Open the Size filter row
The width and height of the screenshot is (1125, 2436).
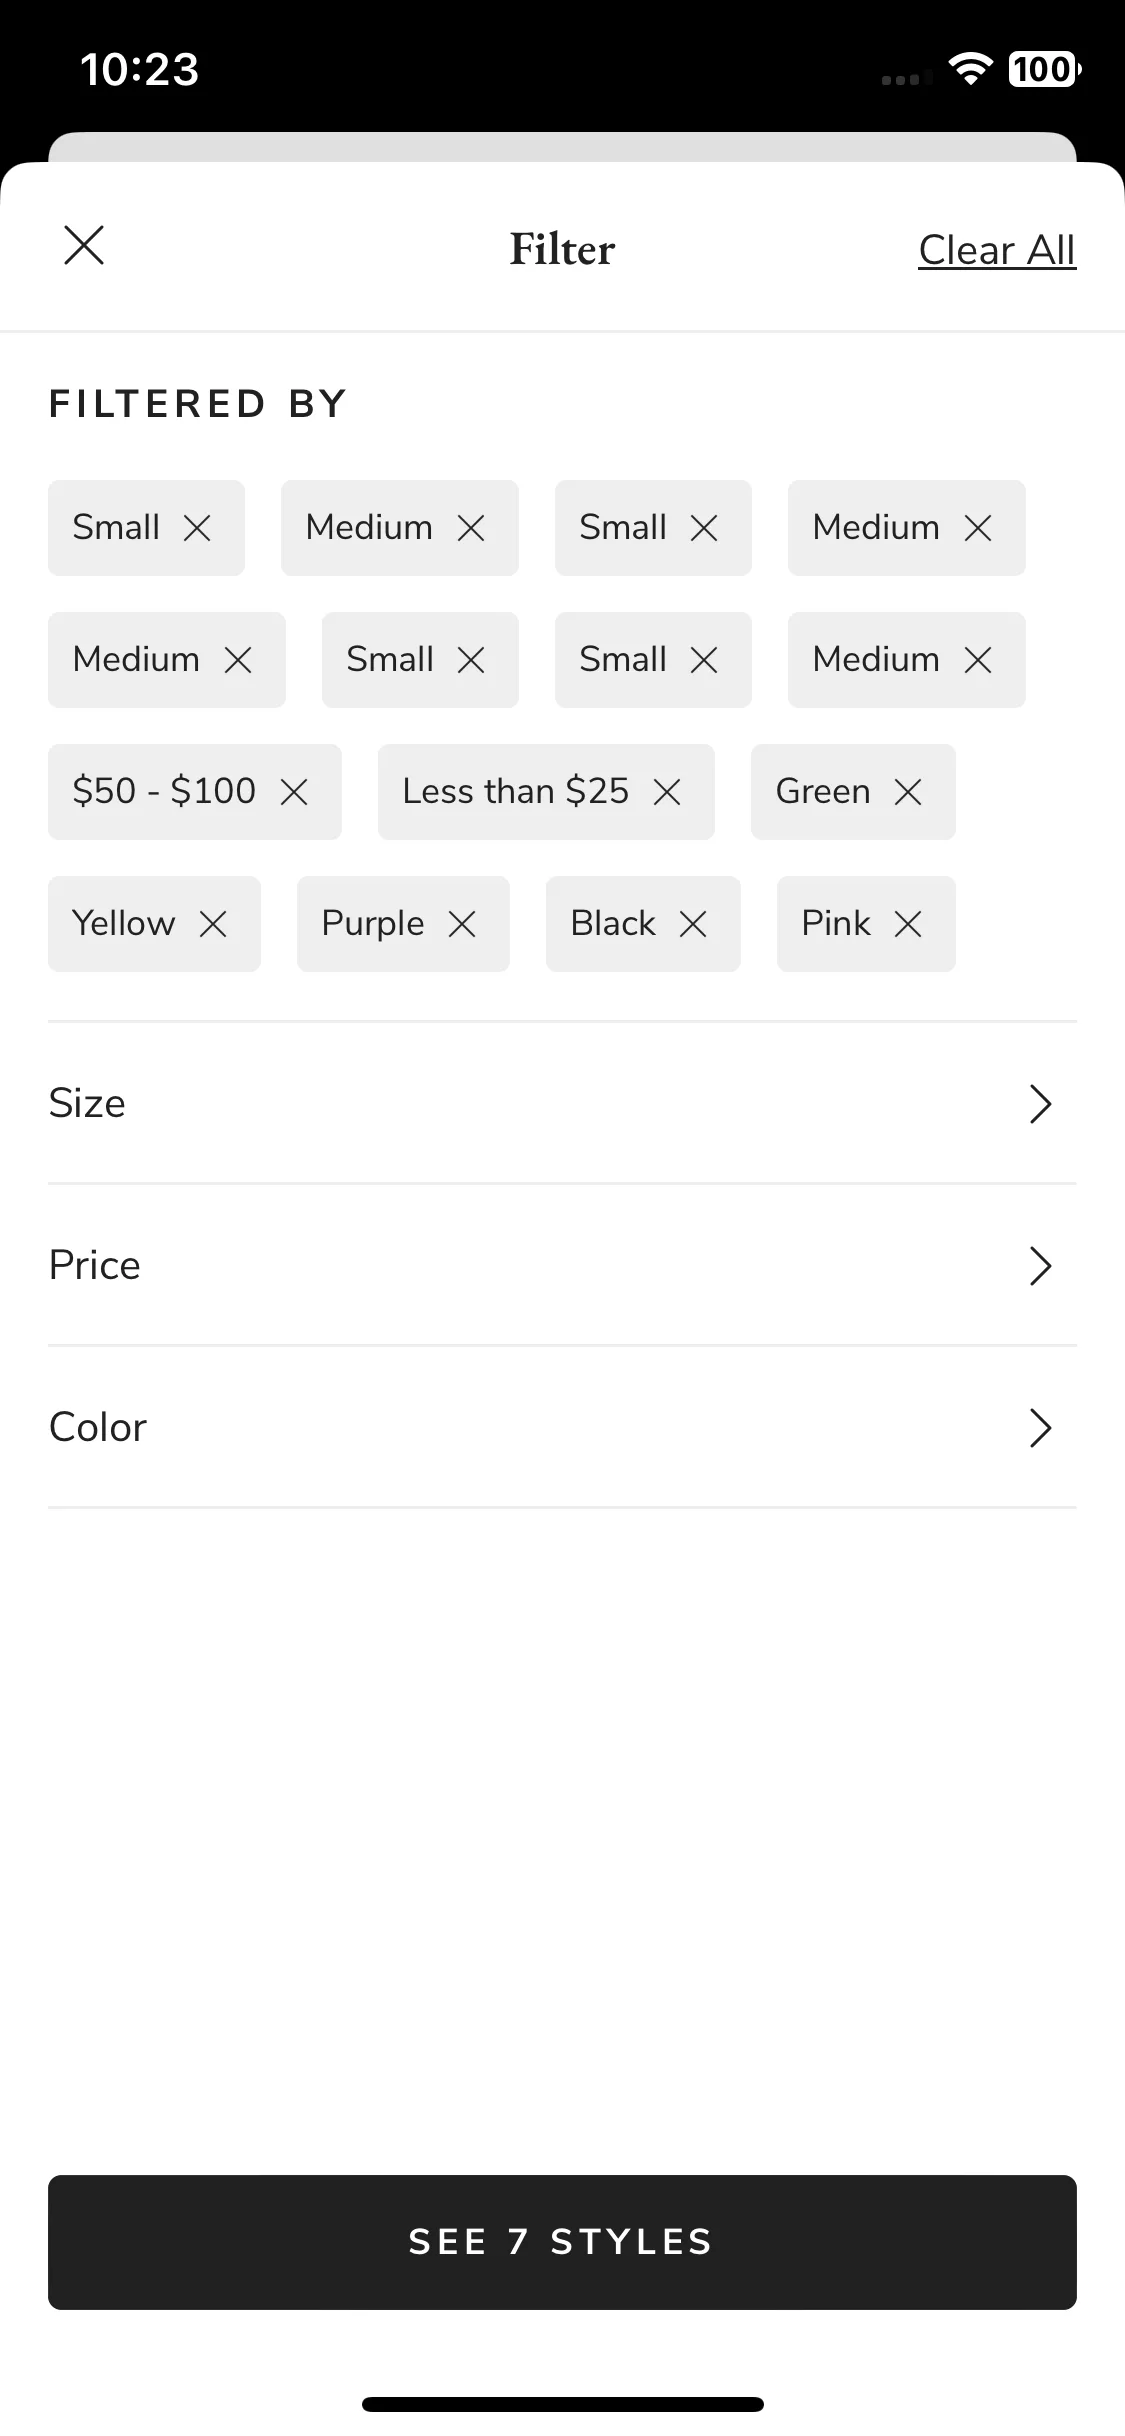(x=562, y=1104)
